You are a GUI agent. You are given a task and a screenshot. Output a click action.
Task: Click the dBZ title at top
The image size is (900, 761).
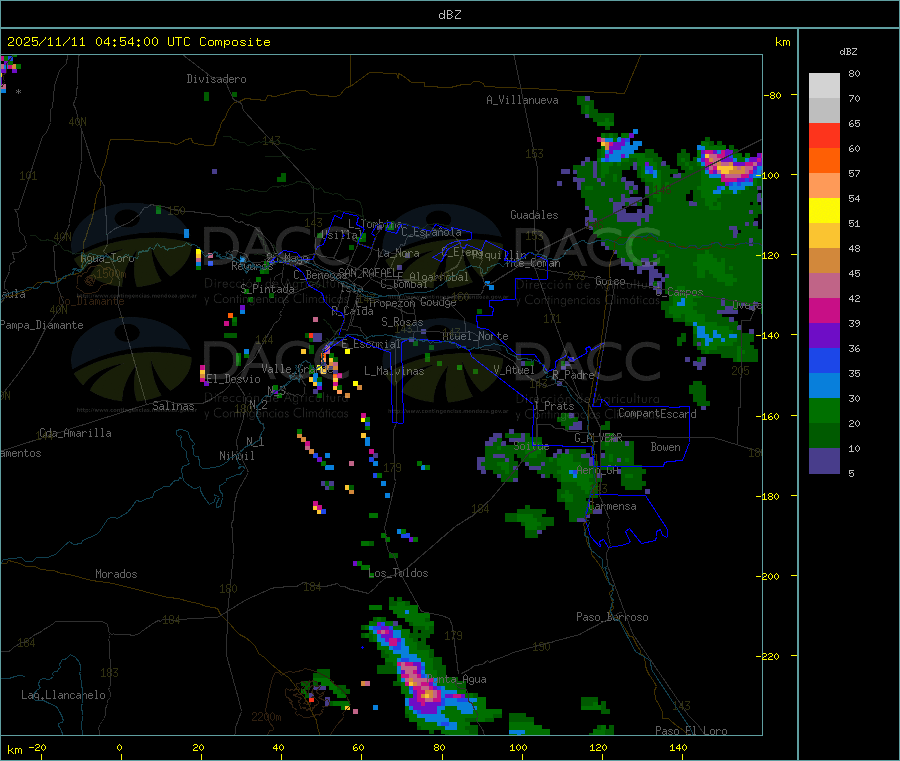point(449,15)
